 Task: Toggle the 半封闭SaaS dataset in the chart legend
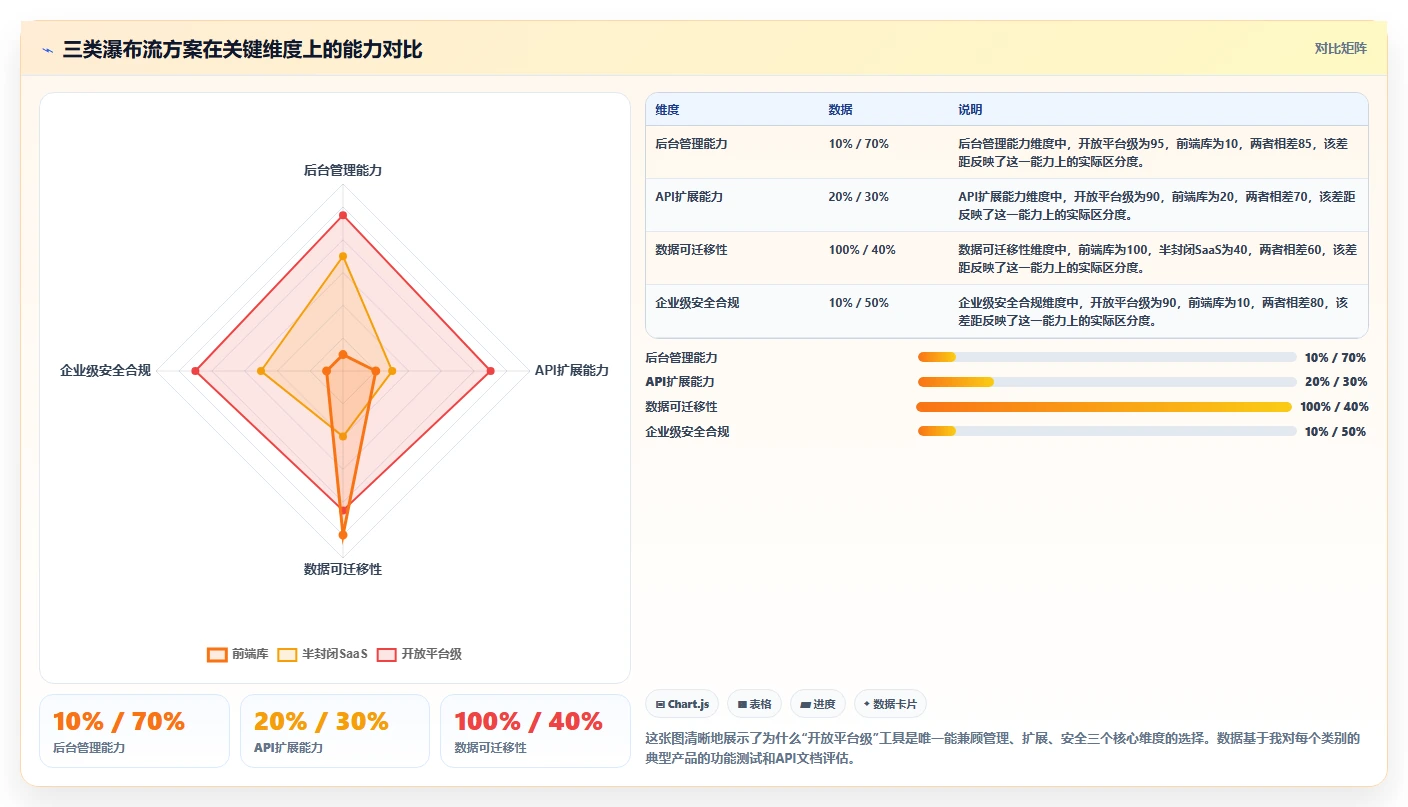click(x=323, y=654)
